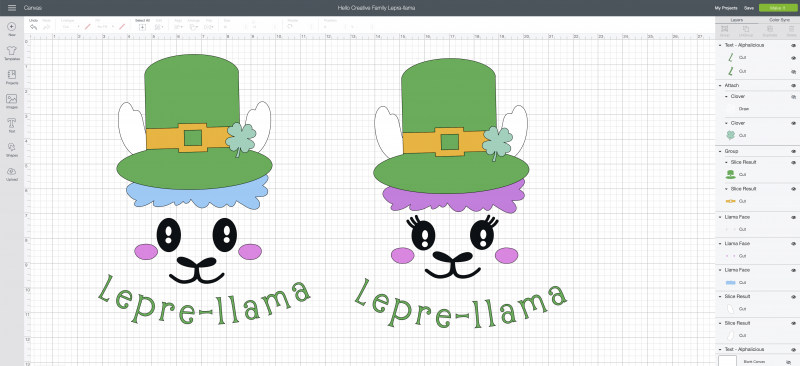Click the Undo arrow
This screenshot has width=800, height=366.
(34, 27)
